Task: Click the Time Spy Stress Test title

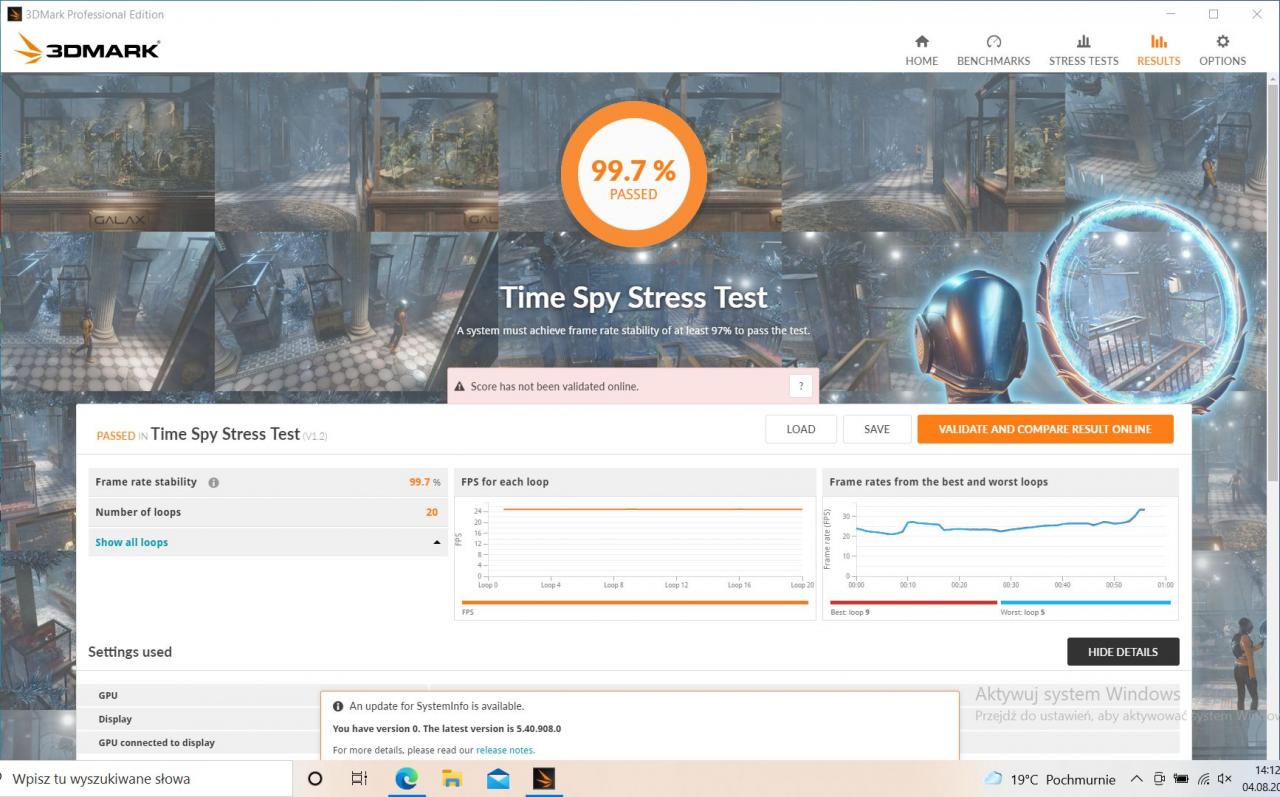Action: click(634, 298)
